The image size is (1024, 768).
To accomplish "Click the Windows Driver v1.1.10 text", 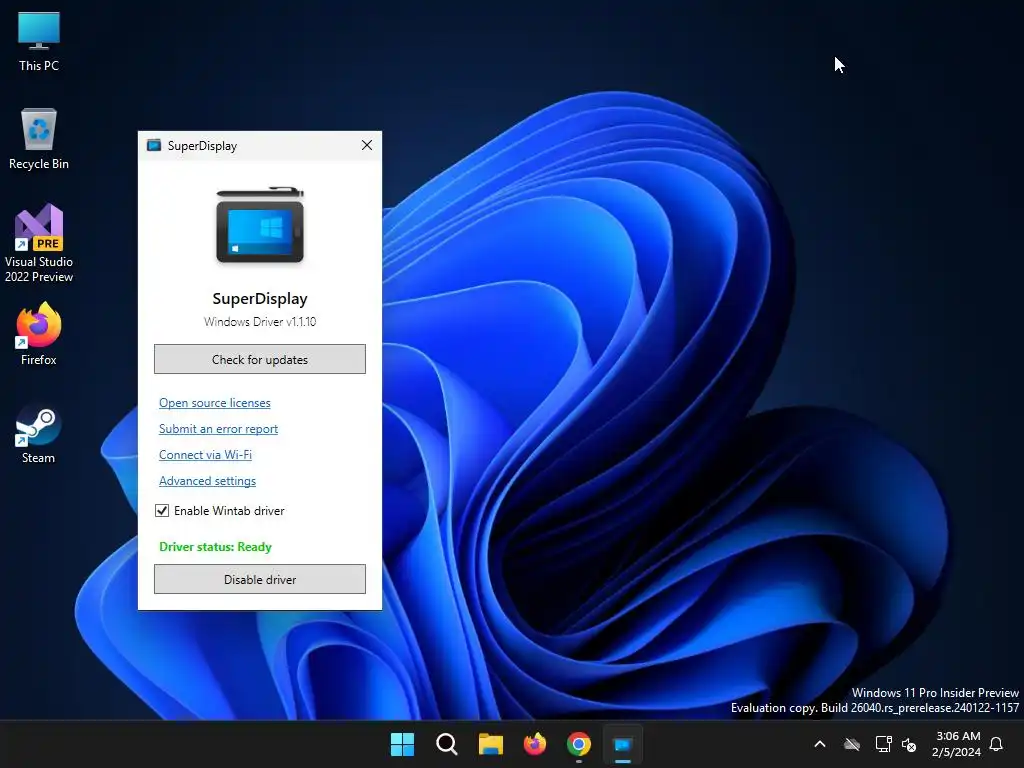I will 260,321.
